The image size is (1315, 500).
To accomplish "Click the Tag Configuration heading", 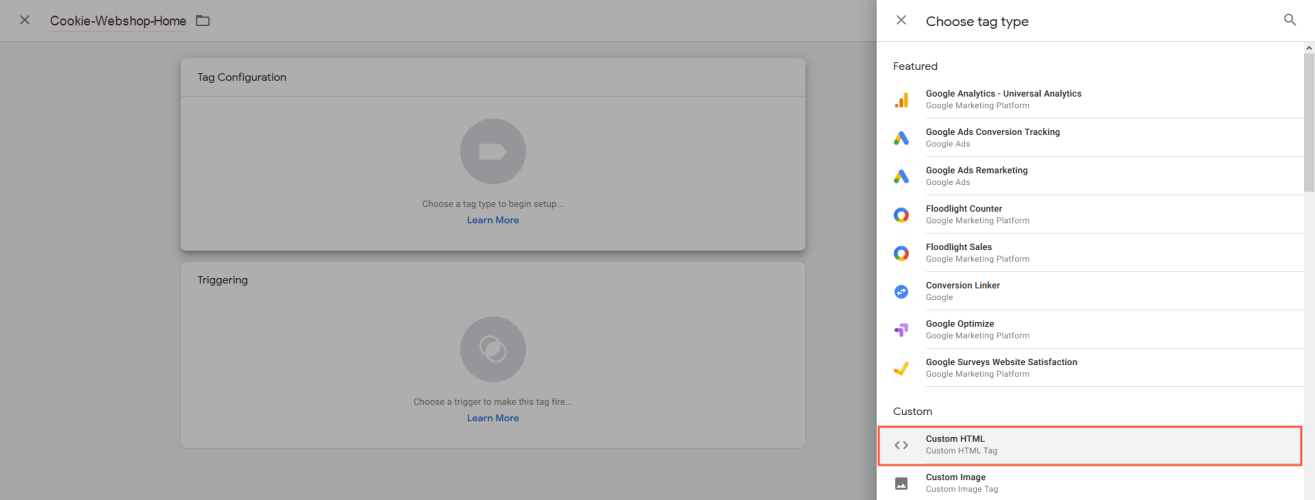I will 242,77.
